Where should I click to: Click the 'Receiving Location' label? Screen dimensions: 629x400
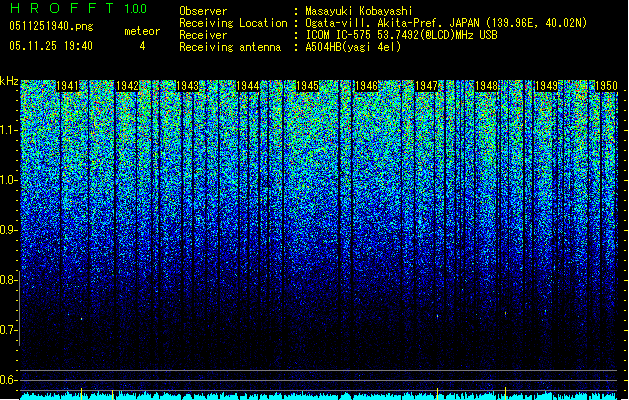coord(233,23)
